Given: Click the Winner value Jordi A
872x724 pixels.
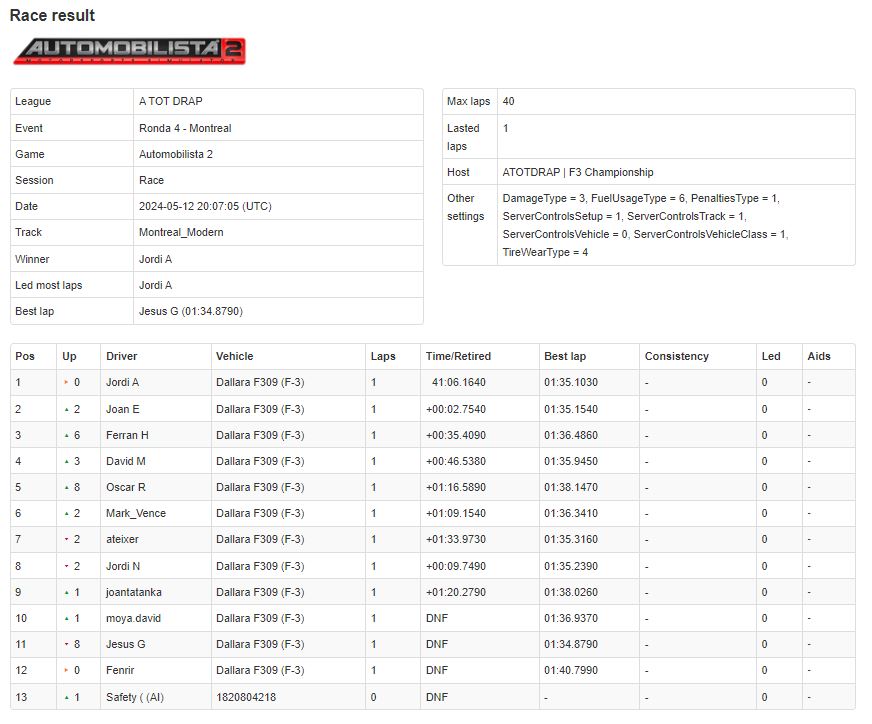Looking at the screenshot, I should [x=156, y=259].
